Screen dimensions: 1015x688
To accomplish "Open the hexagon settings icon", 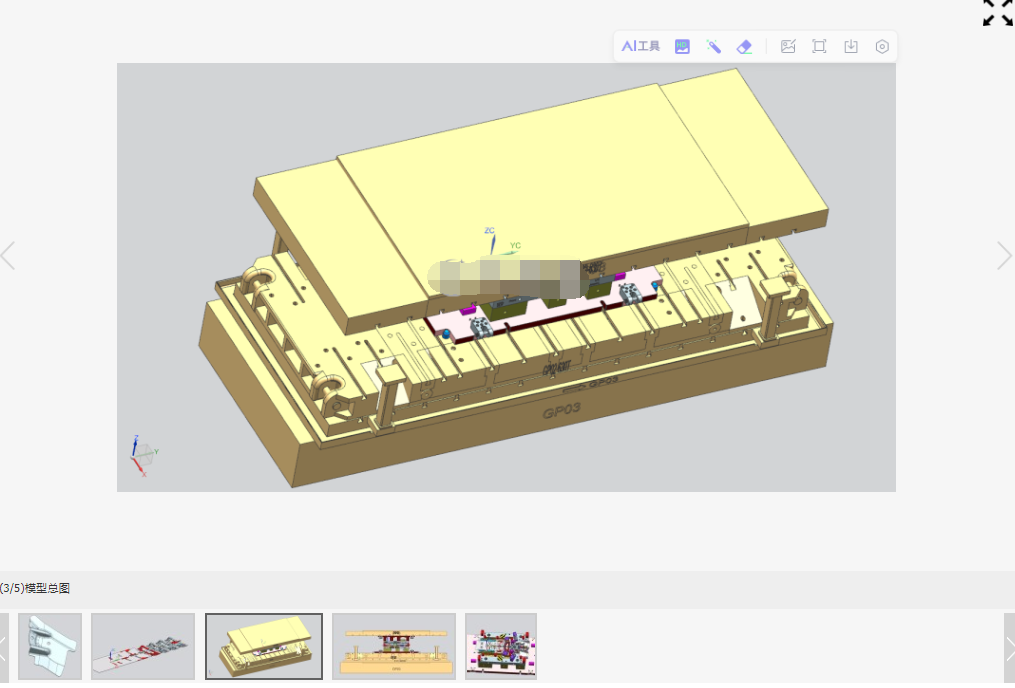I will [882, 47].
